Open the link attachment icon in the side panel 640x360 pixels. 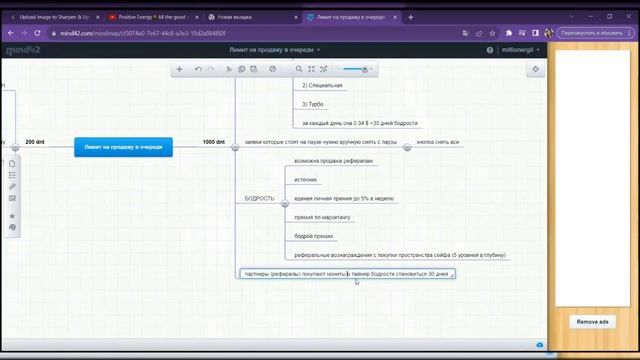[12, 187]
